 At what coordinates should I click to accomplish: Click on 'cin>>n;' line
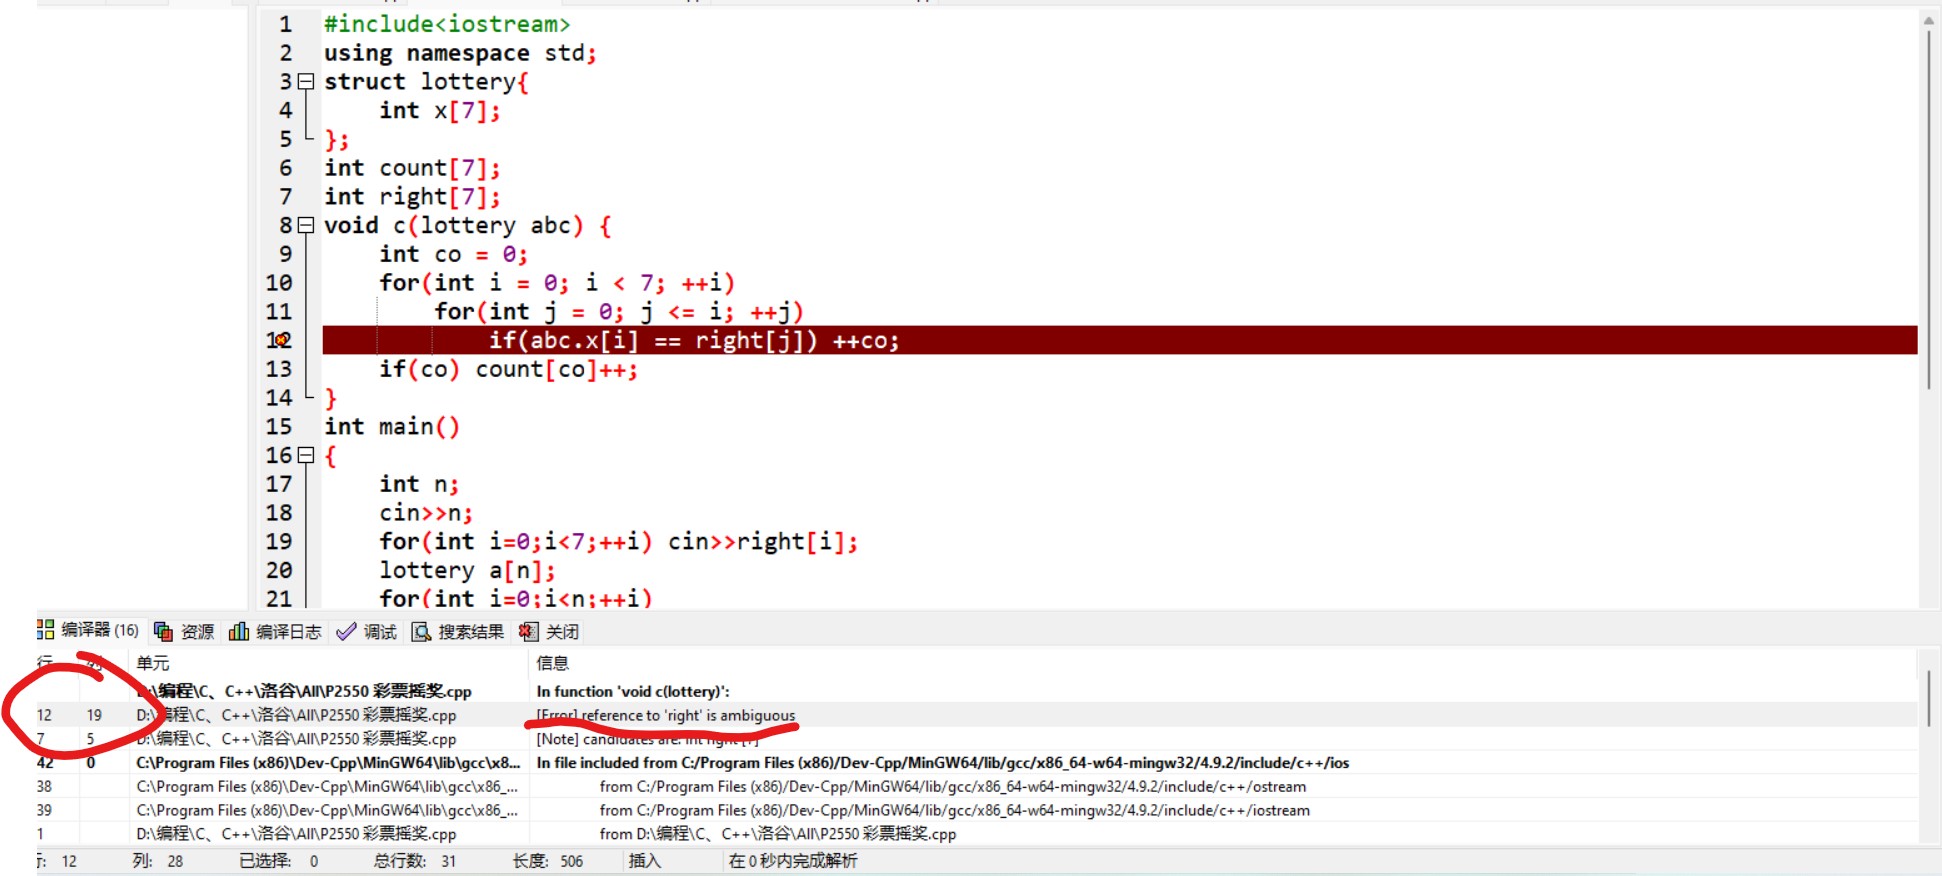[x=426, y=513]
